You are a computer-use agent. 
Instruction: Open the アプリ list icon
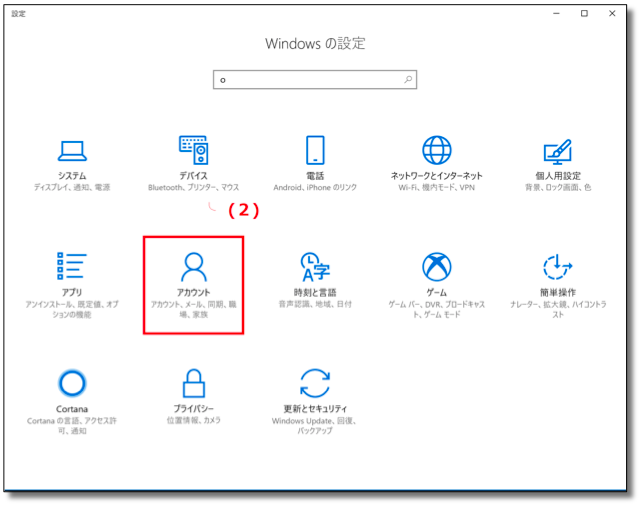pyautogui.click(x=72, y=266)
